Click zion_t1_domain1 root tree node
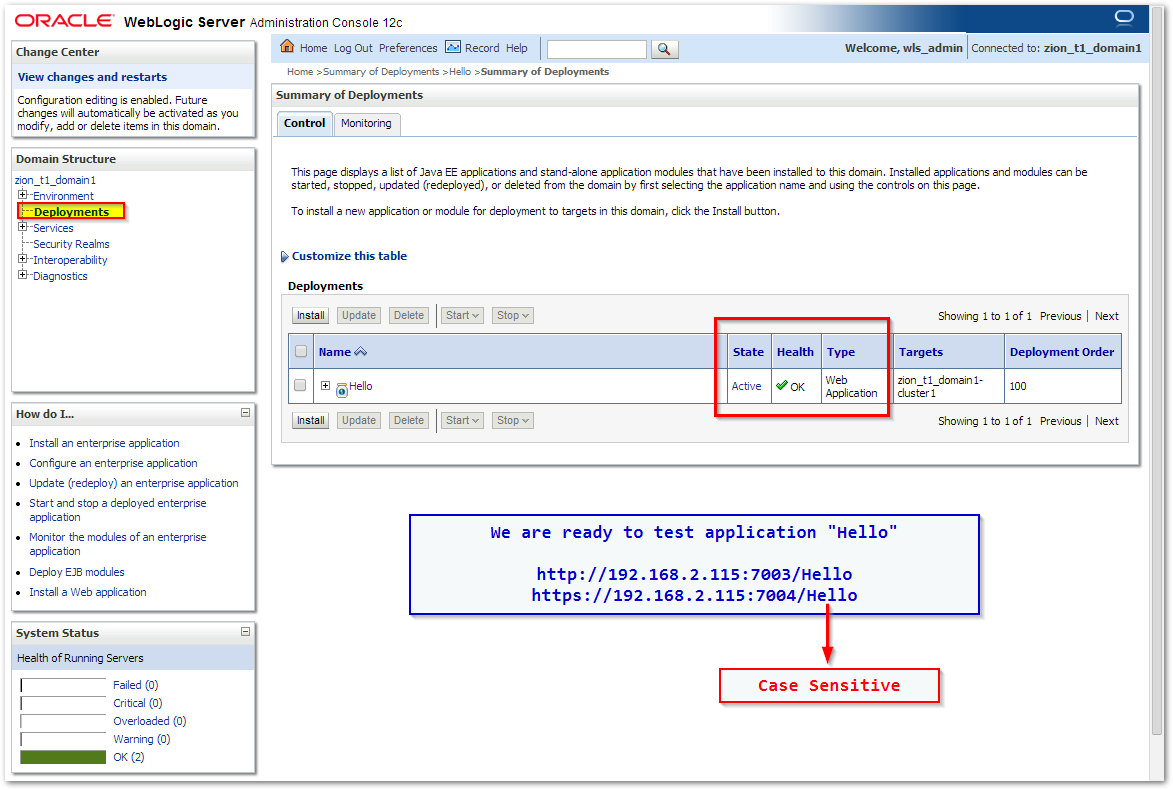Viewport: 1173px width, 790px height. tap(55, 180)
